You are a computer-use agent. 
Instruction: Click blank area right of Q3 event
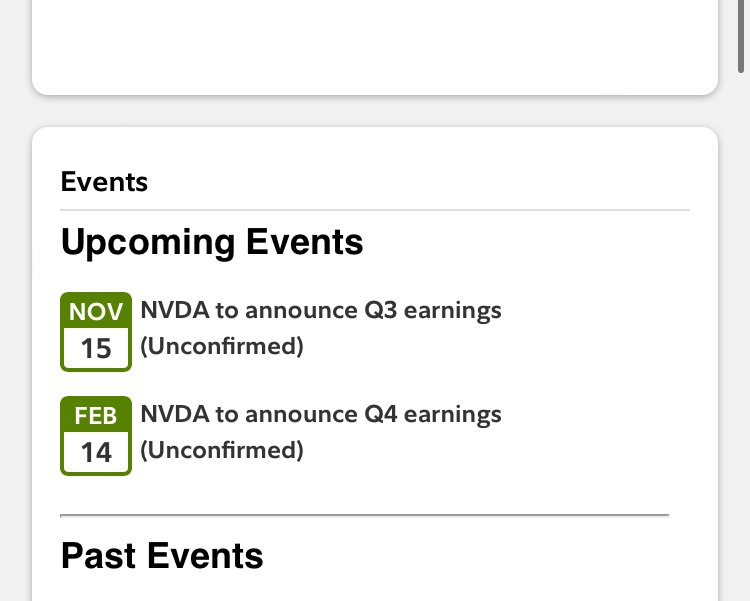tap(596, 330)
